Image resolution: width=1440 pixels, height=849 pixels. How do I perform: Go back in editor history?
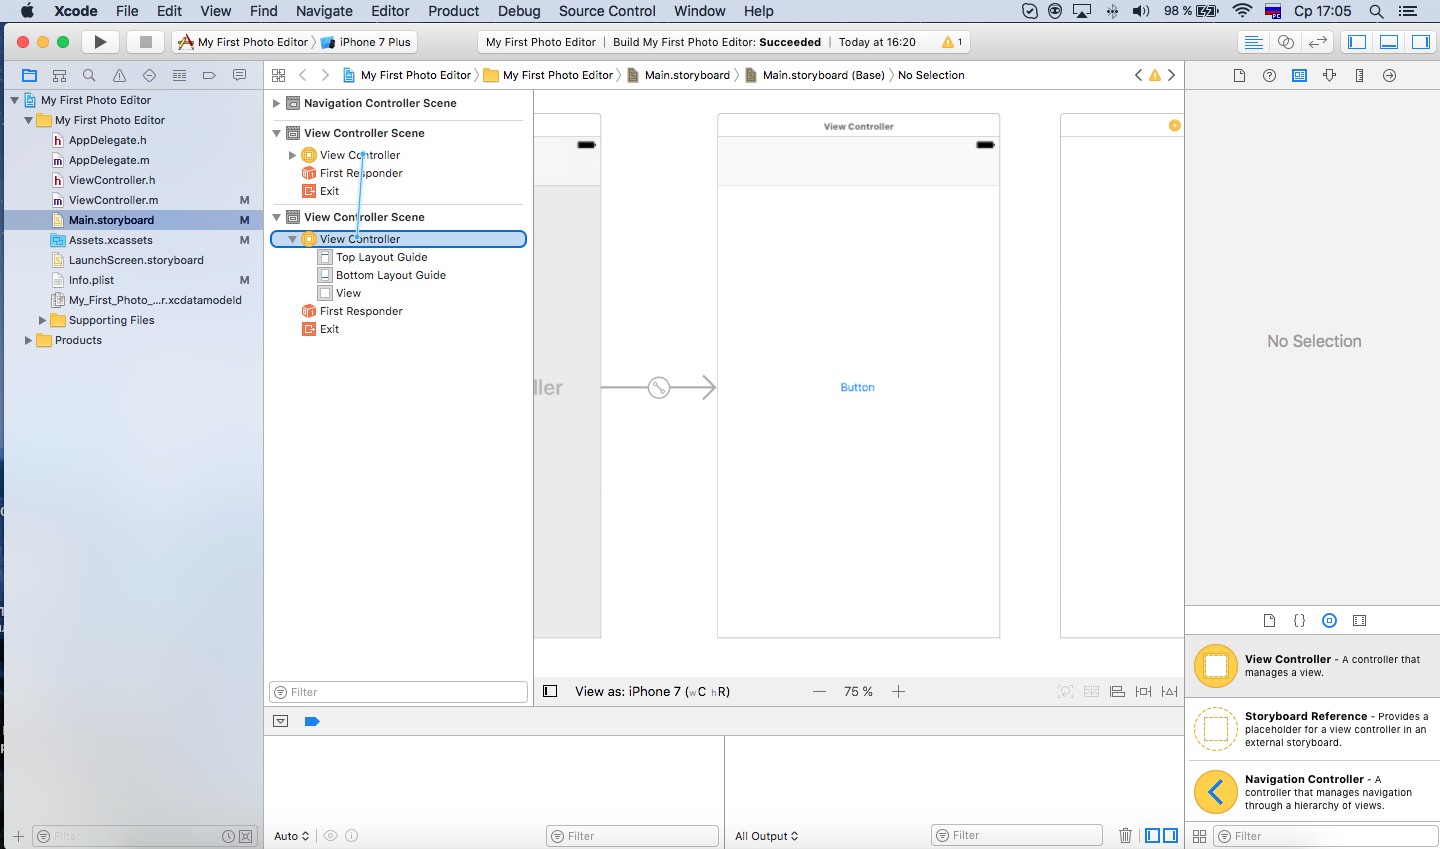coord(302,75)
